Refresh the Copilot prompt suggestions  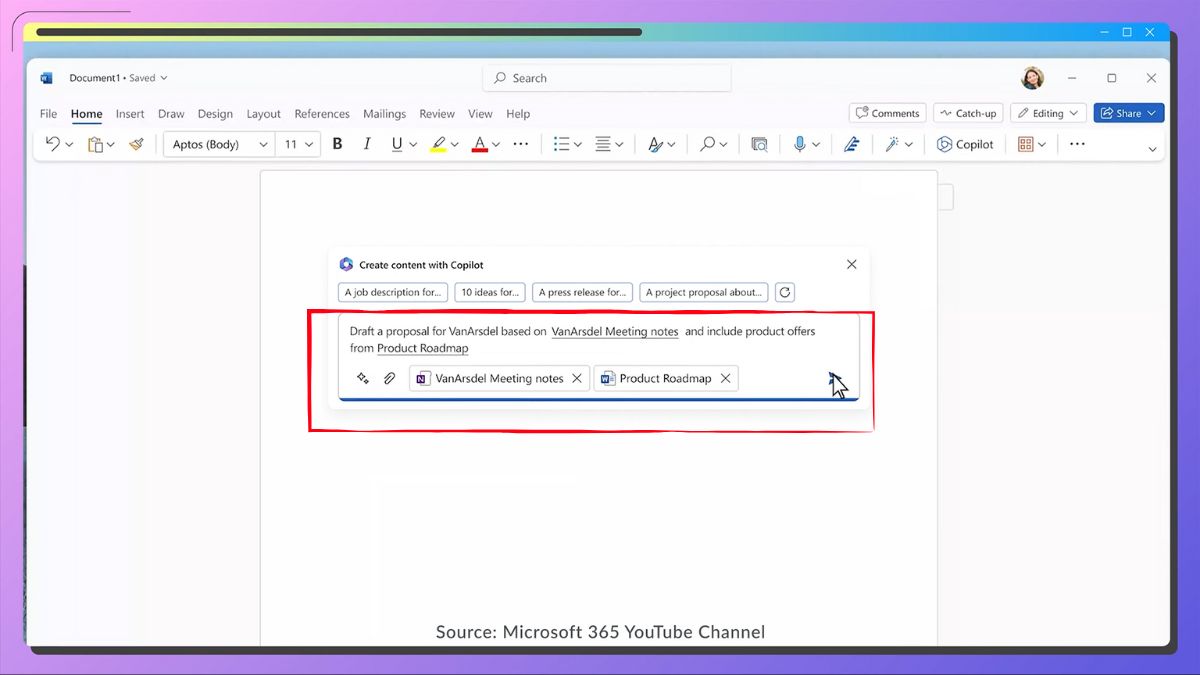[x=785, y=292]
